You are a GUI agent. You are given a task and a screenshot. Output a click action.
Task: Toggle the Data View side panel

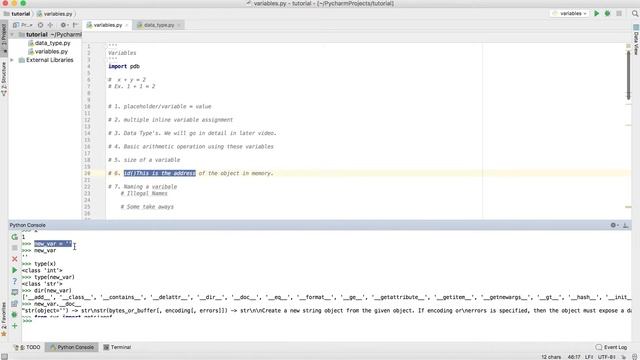636,40
